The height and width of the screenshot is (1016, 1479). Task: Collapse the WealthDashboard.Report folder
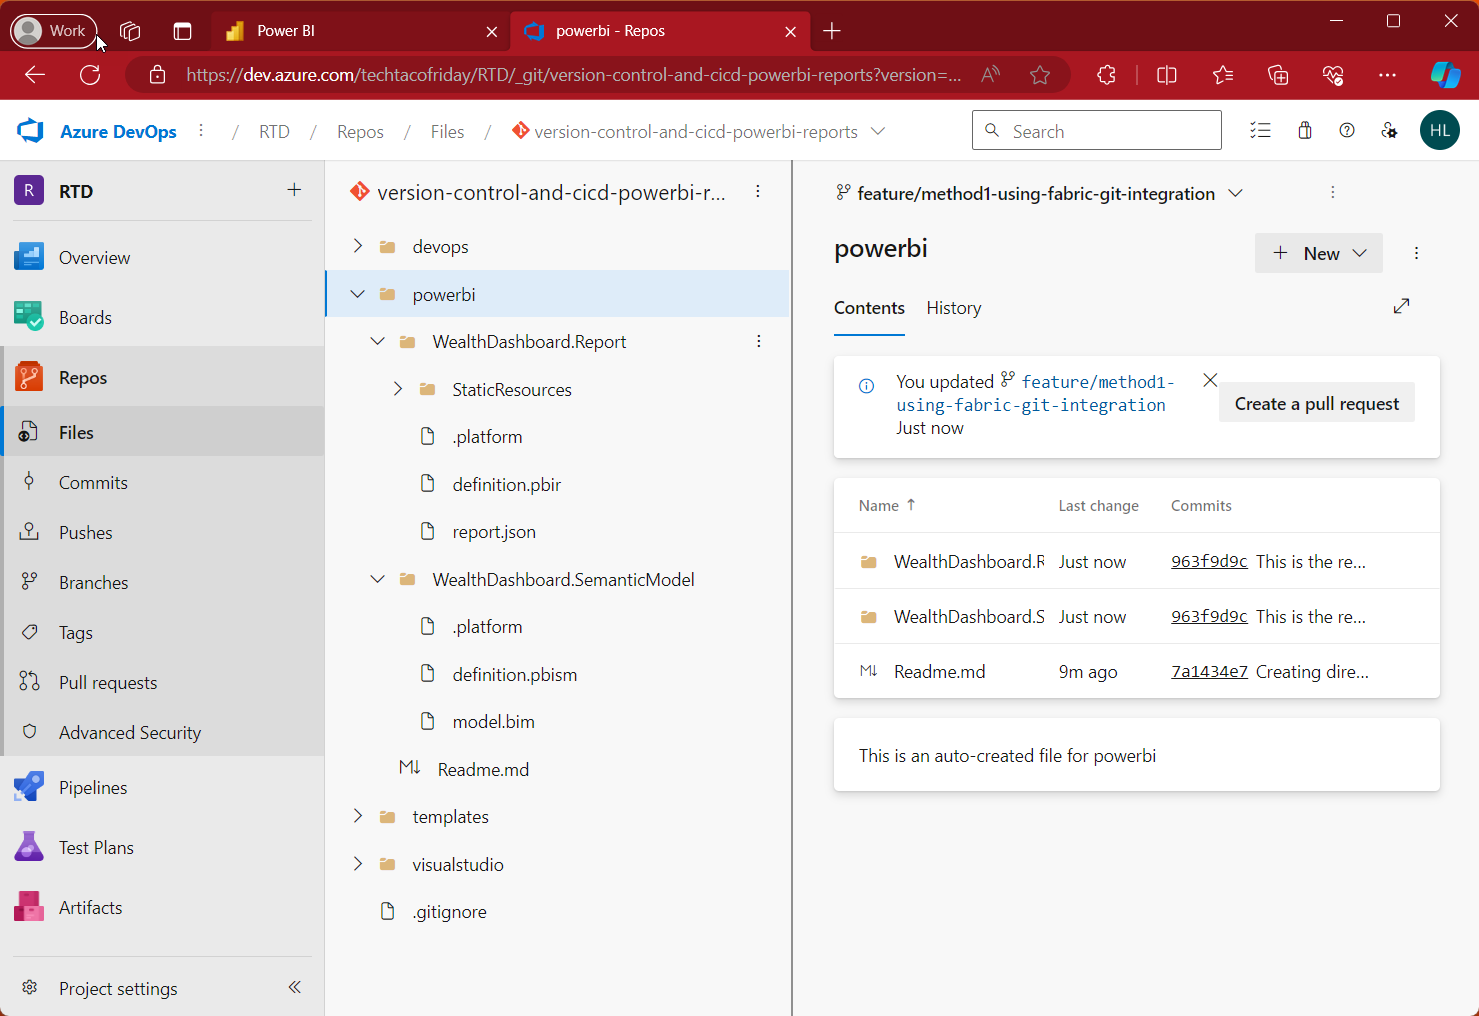tap(377, 341)
